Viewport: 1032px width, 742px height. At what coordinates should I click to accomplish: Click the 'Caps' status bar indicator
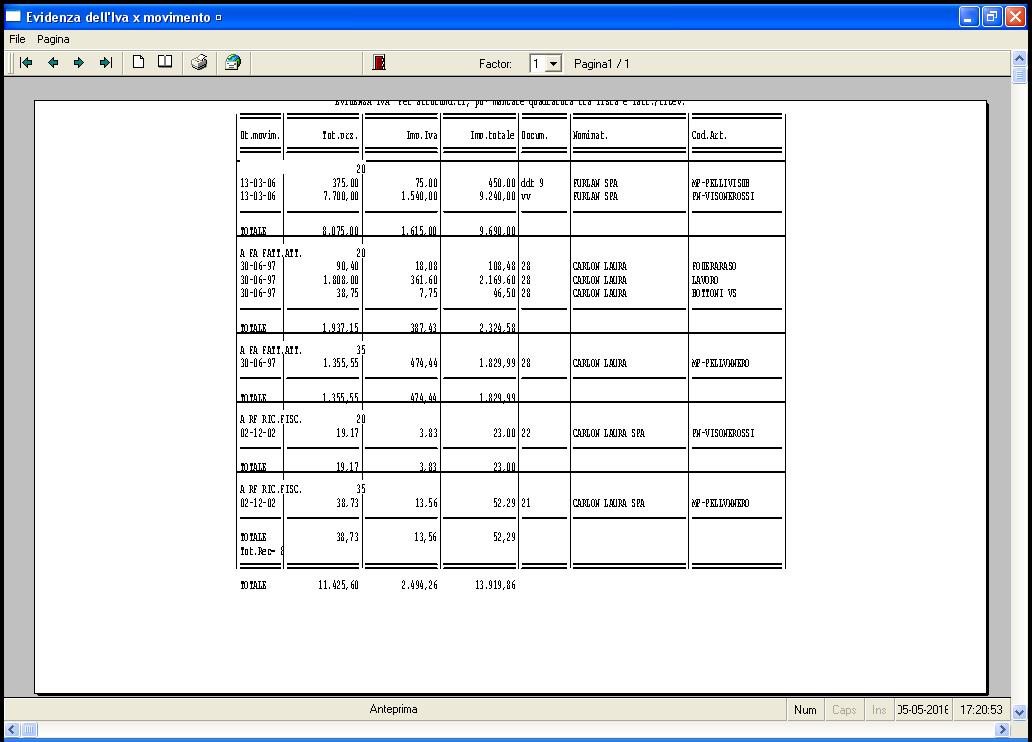tap(844, 710)
